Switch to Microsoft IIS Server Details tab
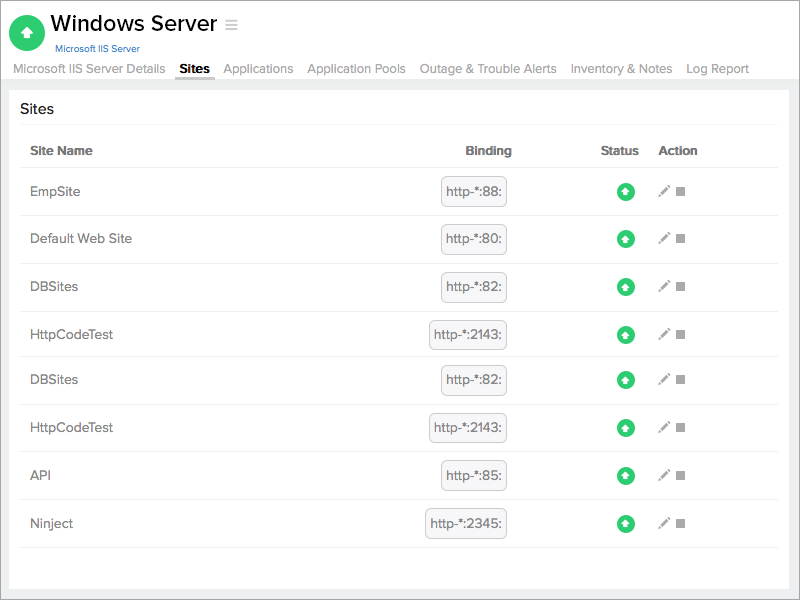Screen dimensions: 800x600 pyautogui.click(x=89, y=69)
